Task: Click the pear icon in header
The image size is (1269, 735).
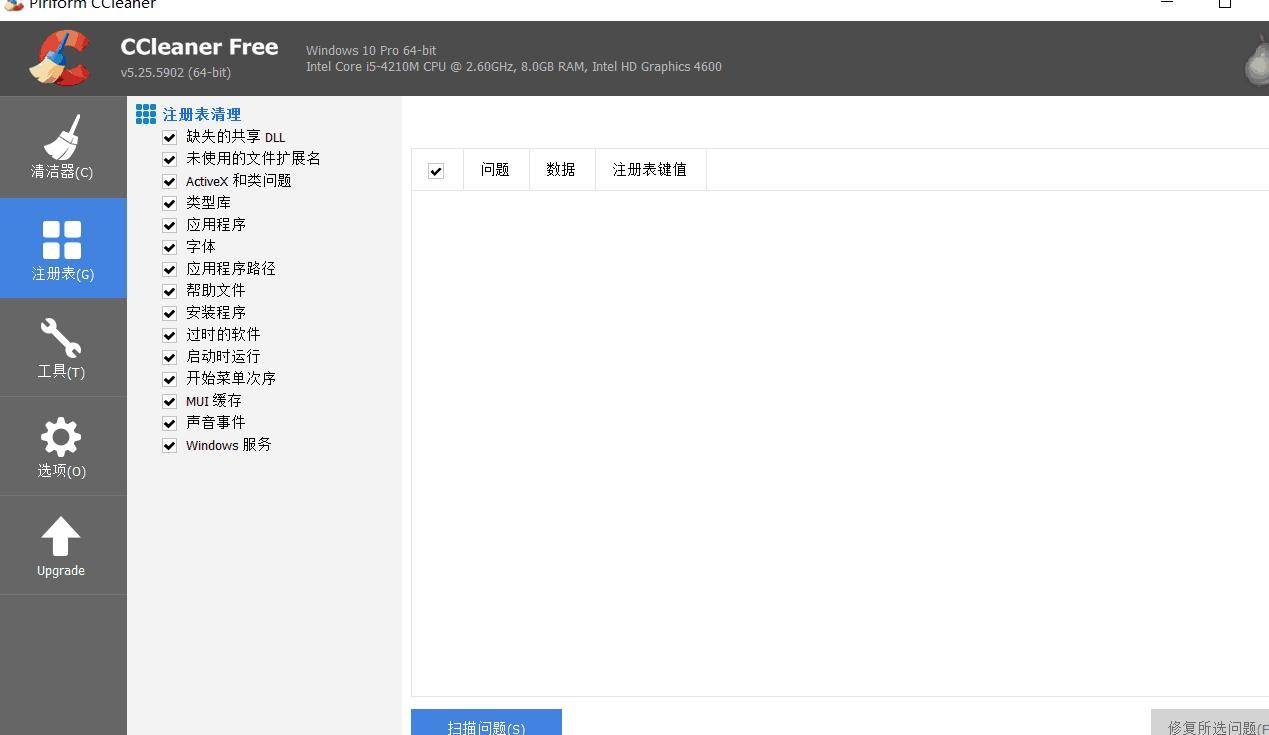Action: click(x=1257, y=62)
